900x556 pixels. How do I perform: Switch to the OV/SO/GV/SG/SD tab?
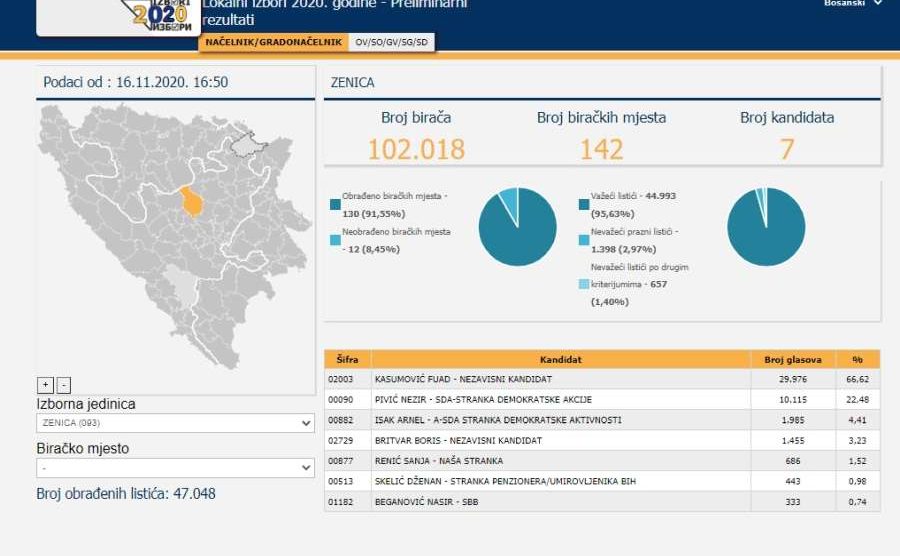pyautogui.click(x=391, y=42)
